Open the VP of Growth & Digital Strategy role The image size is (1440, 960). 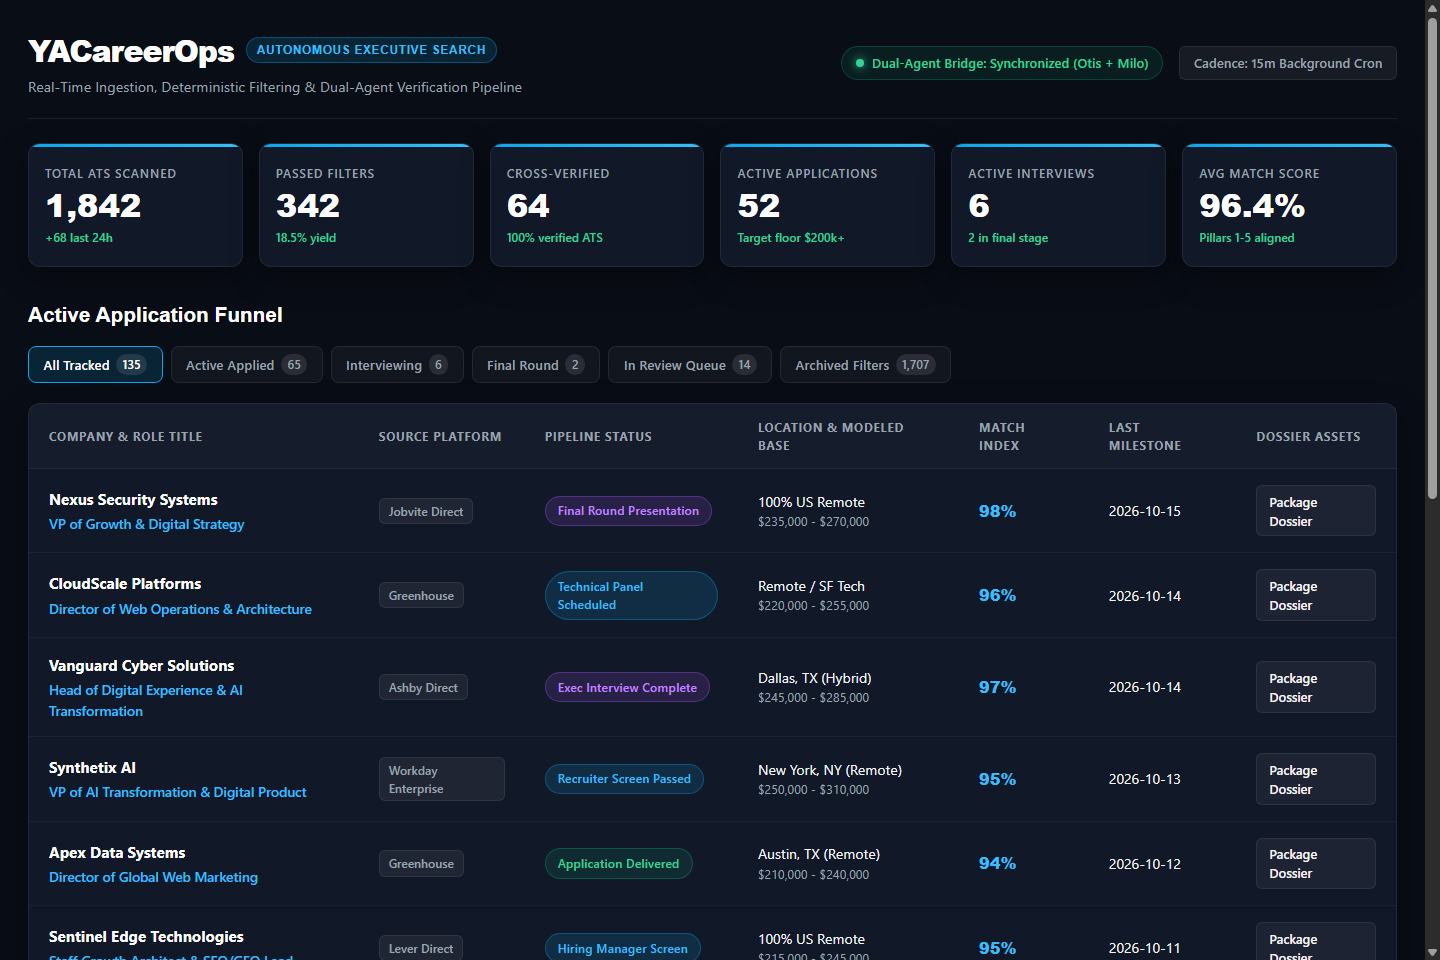(x=147, y=524)
